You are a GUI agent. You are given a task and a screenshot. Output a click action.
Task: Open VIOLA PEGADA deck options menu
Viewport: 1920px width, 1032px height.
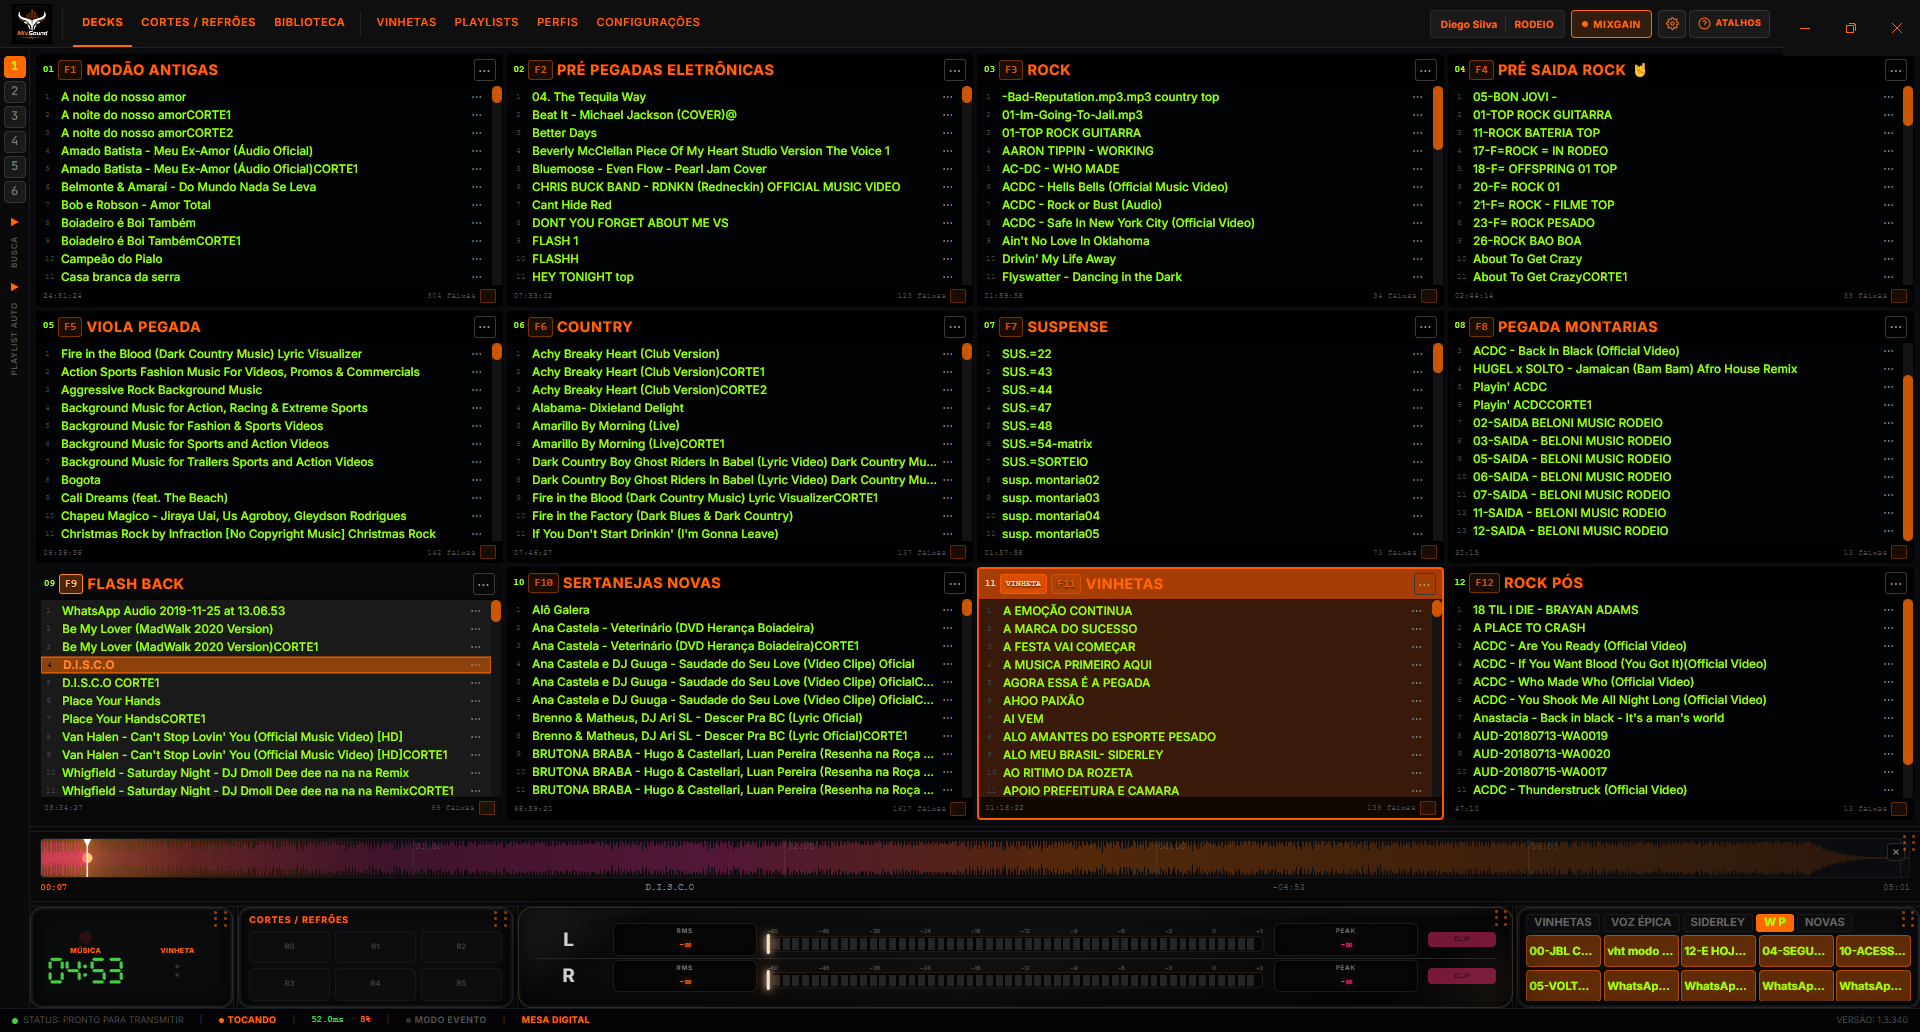pyautogui.click(x=484, y=327)
